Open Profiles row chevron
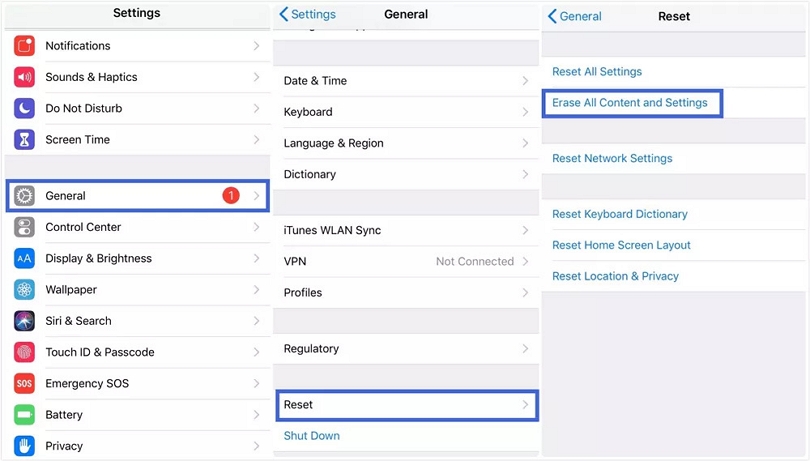The image size is (810, 461). (x=525, y=293)
